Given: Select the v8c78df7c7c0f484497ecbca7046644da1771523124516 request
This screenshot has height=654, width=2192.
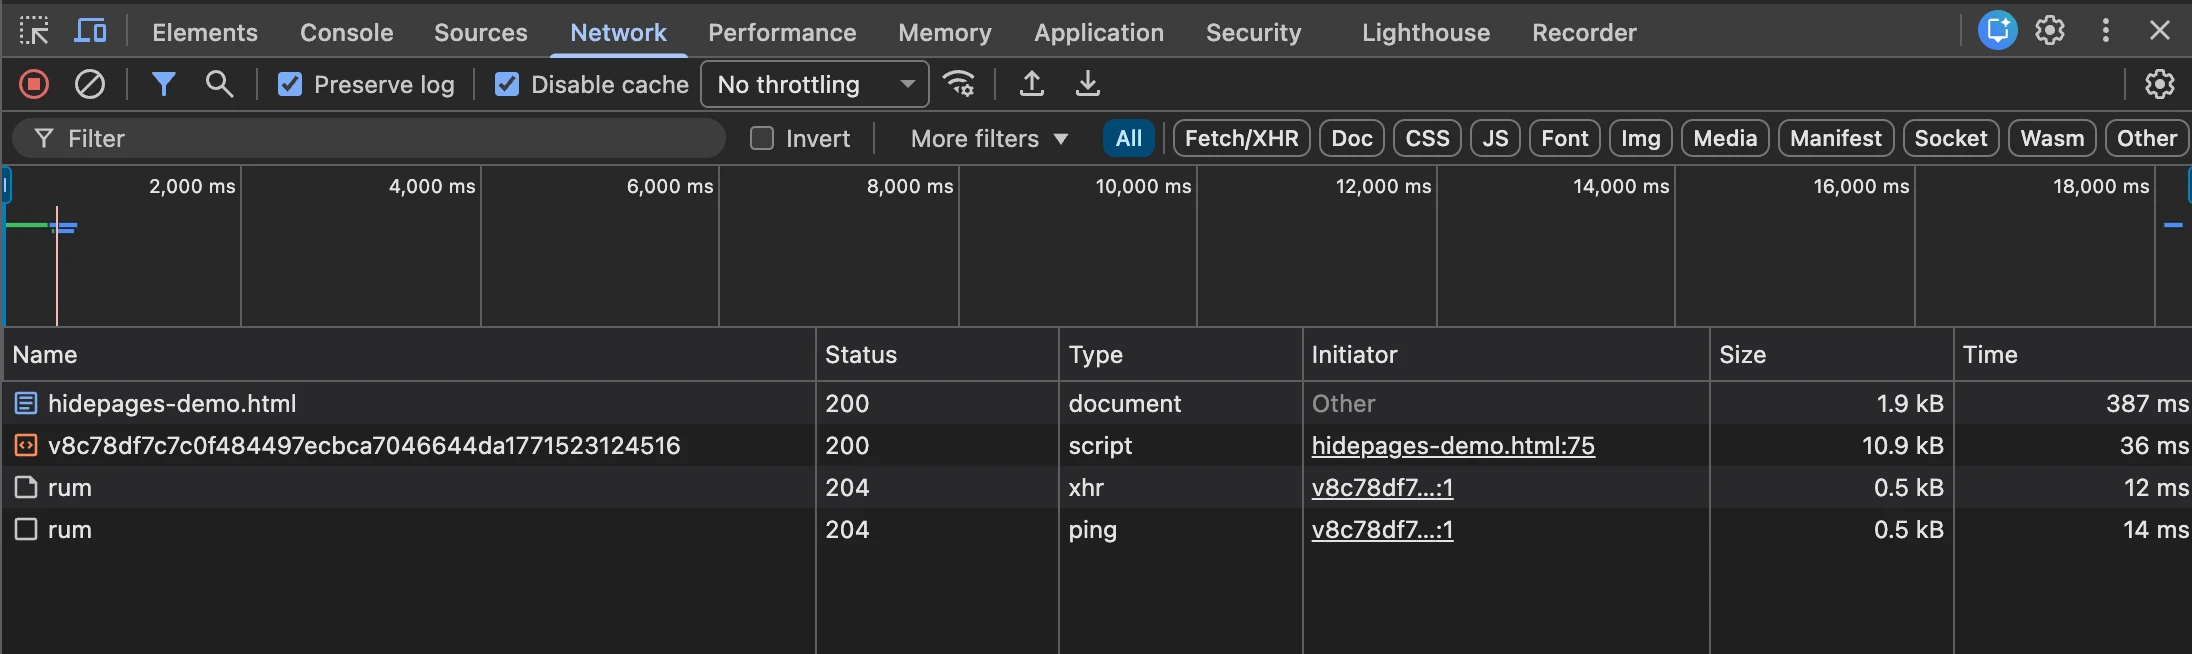Looking at the screenshot, I should (x=1096, y=446).
